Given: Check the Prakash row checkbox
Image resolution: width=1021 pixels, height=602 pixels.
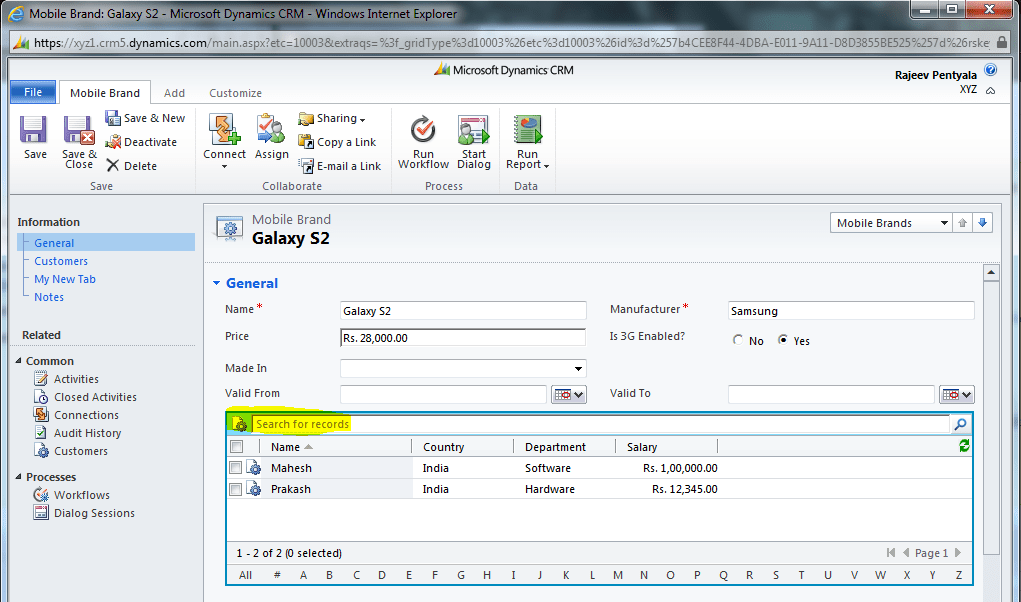Looking at the screenshot, I should [236, 489].
